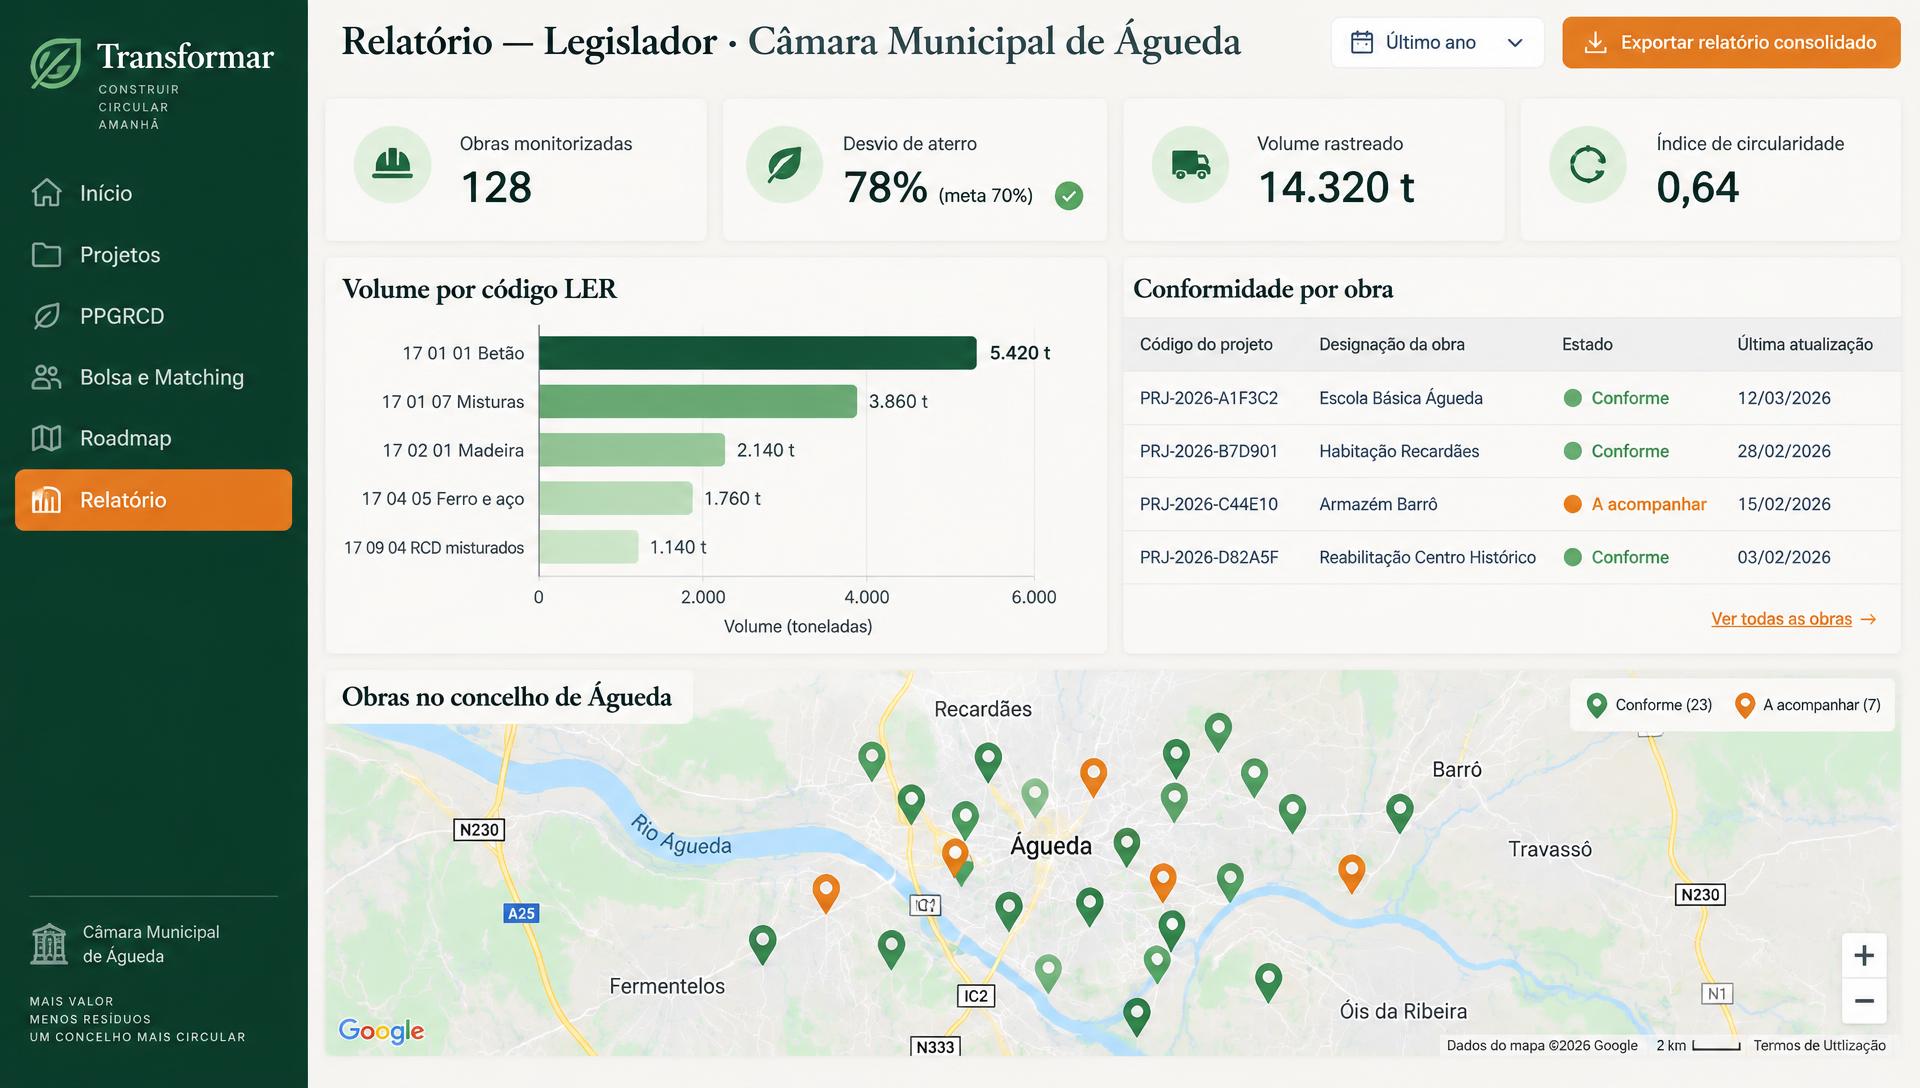Click the A25 road shield on map
The height and width of the screenshot is (1088, 1920).
521,913
